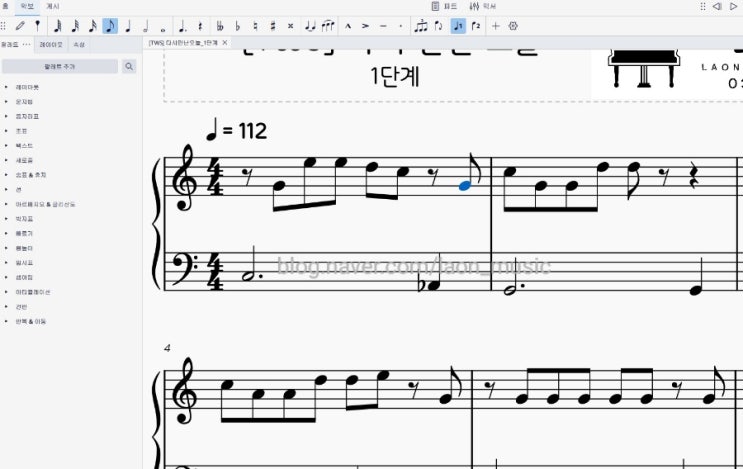Screen dimensions: 743x469
Task: Open note input toolbar settings gear
Action: [x=513, y=26]
